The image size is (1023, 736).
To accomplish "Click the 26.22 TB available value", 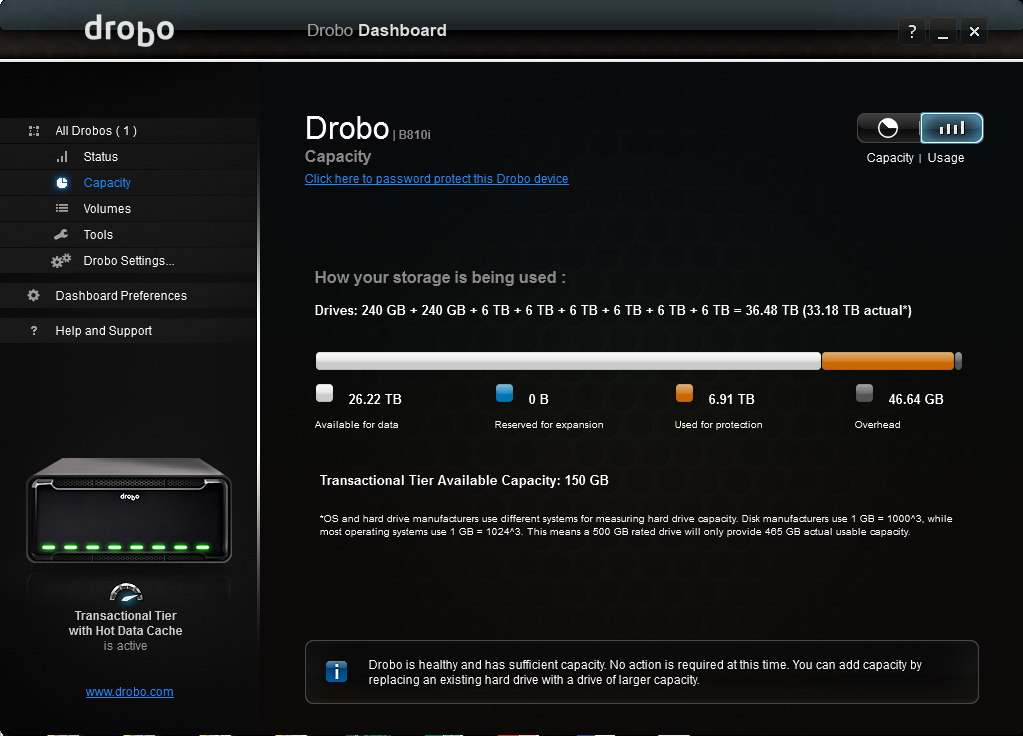I will [375, 399].
